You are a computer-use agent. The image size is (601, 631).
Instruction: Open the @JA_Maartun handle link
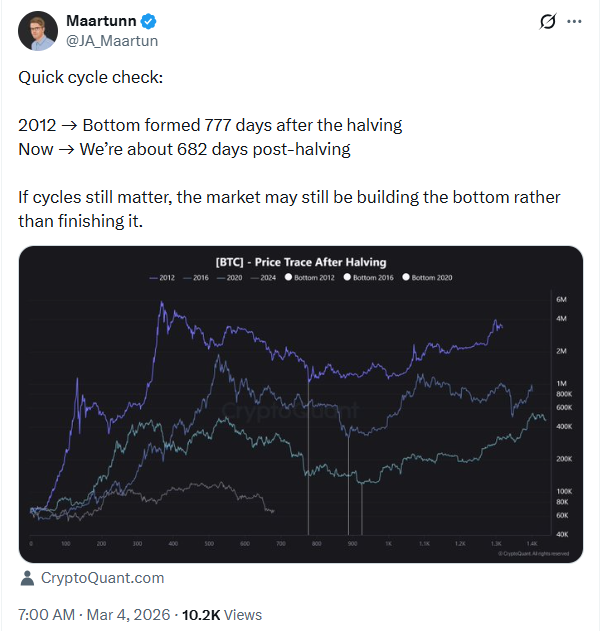pos(111,41)
